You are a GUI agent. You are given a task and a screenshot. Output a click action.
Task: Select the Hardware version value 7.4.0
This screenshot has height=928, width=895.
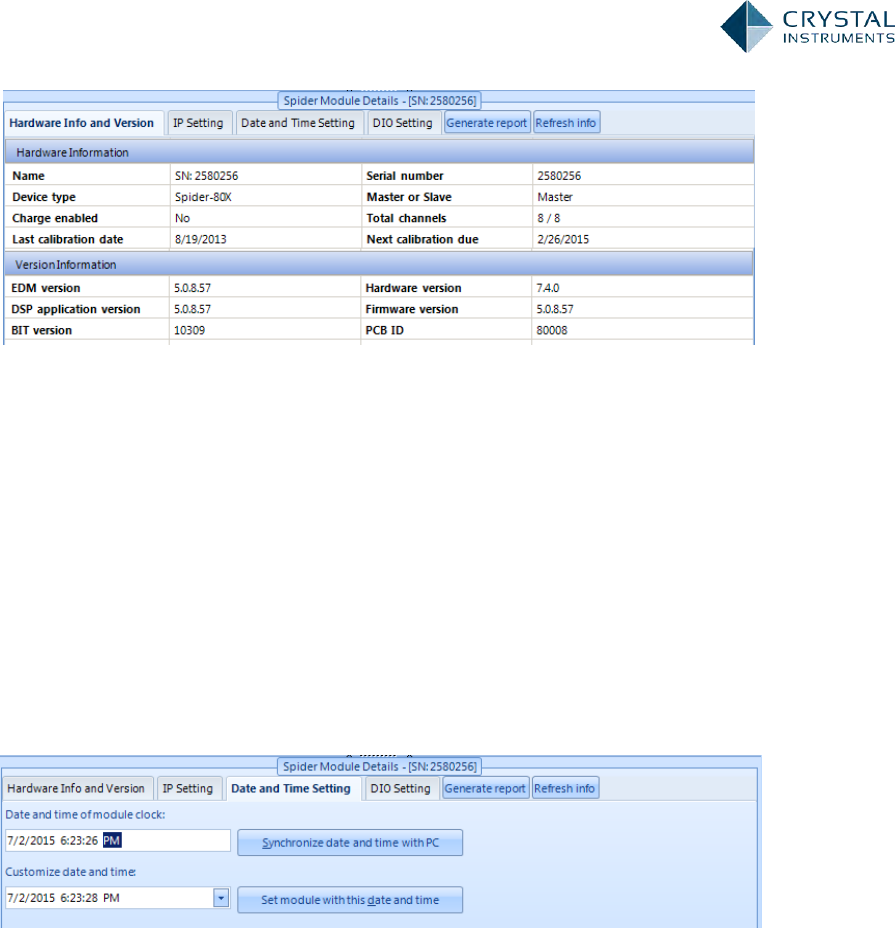(548, 288)
